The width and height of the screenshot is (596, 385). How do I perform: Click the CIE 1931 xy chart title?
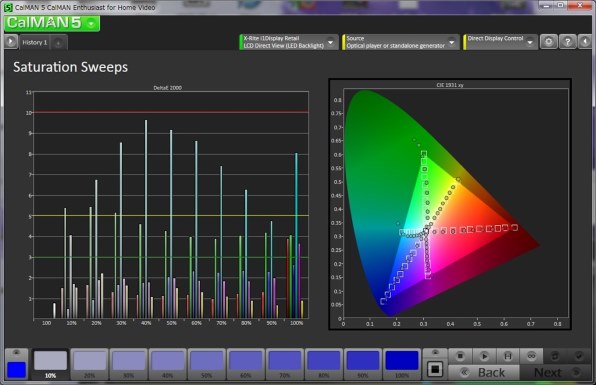coord(450,85)
